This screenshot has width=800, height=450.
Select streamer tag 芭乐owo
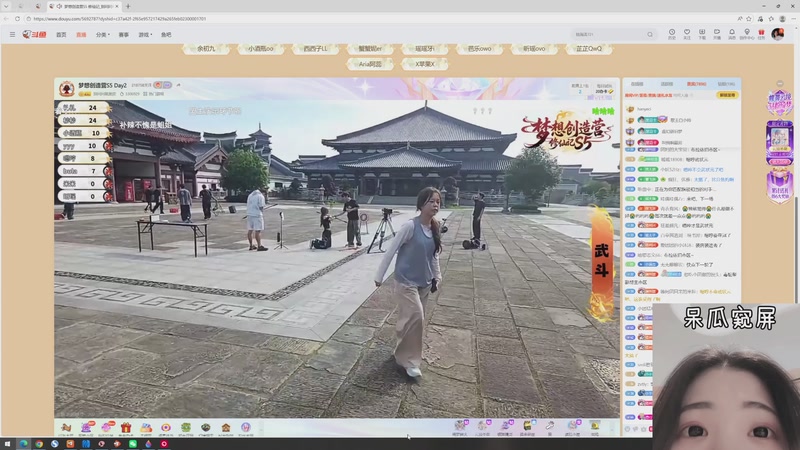coord(480,49)
